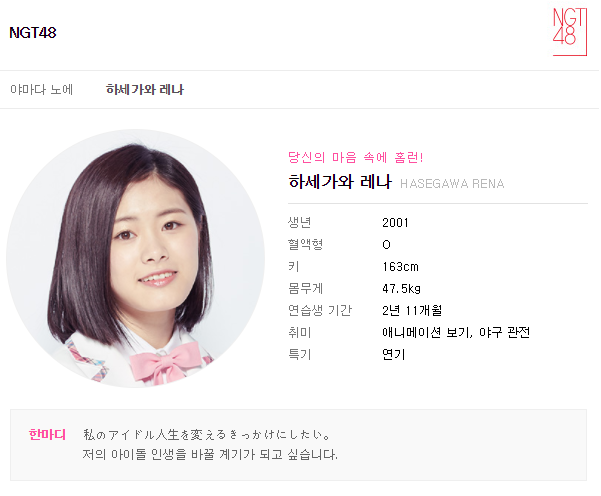The height and width of the screenshot is (496, 601).
Task: Click the weight value 47.5kg
Action: click(x=401, y=289)
